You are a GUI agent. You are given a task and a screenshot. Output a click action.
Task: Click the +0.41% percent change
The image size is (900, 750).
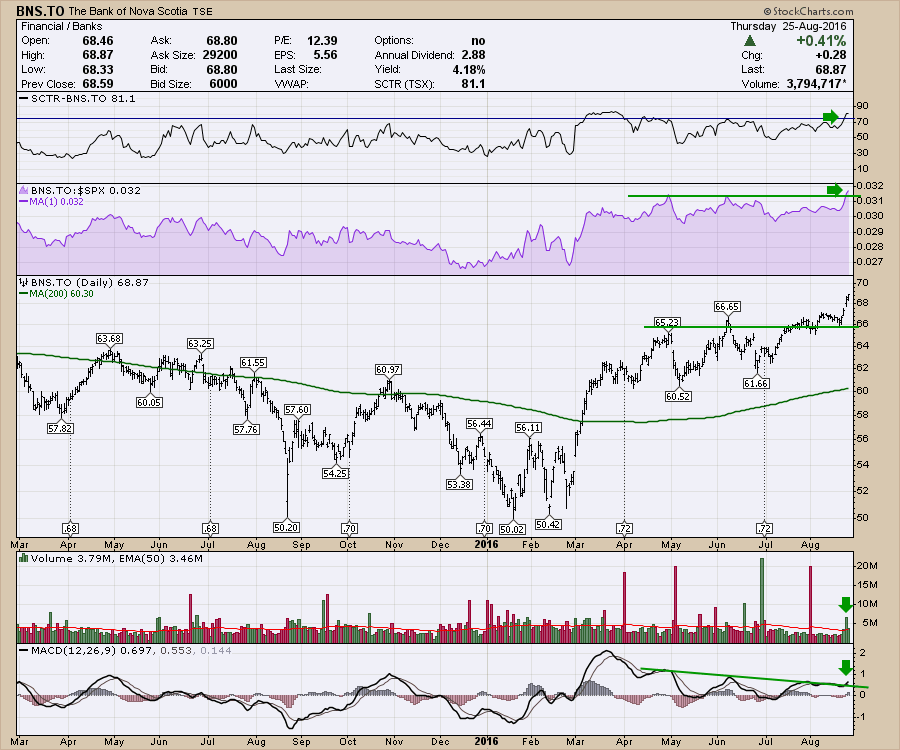pyautogui.click(x=821, y=41)
